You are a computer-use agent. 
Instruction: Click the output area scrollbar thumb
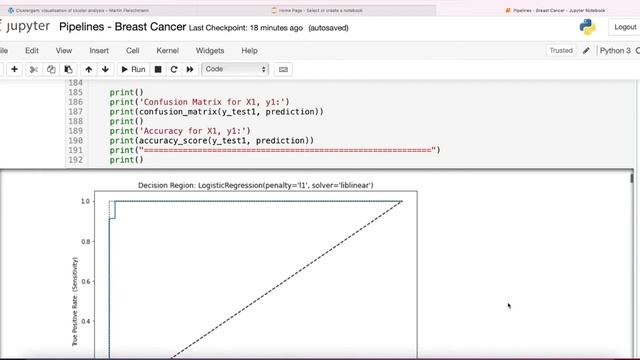pyautogui.click(x=631, y=178)
